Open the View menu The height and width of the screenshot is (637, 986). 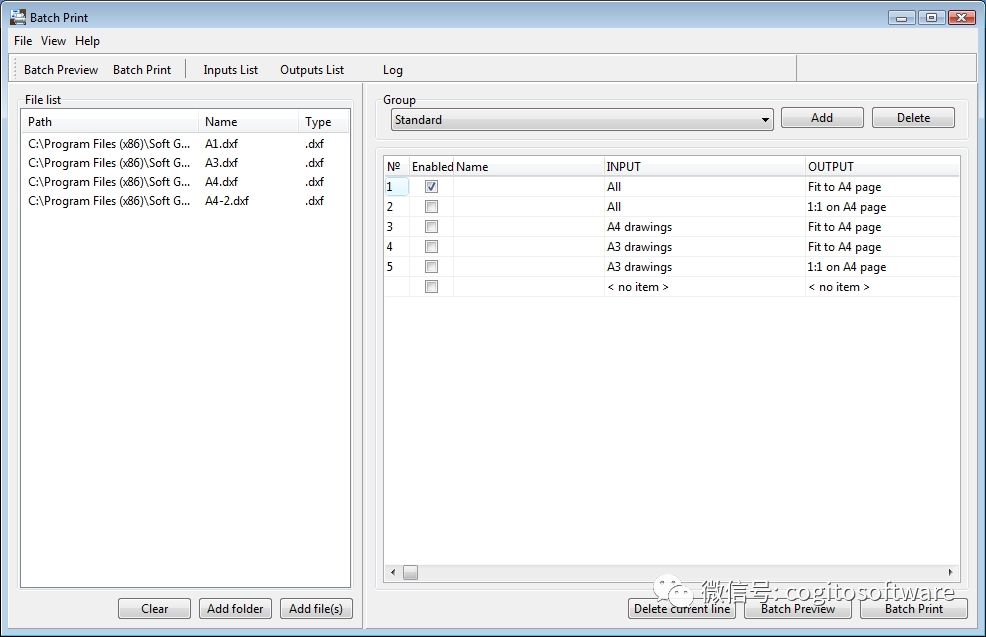click(53, 41)
